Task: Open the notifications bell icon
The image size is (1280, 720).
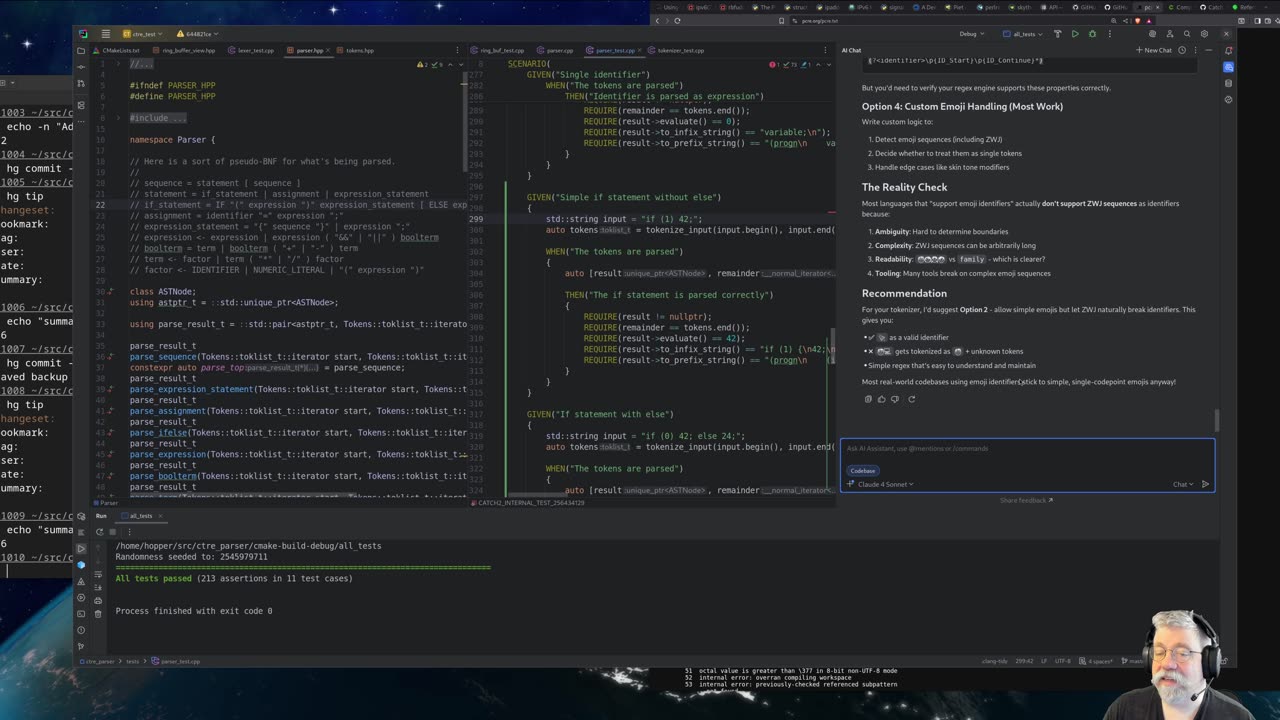Action: point(1228,50)
